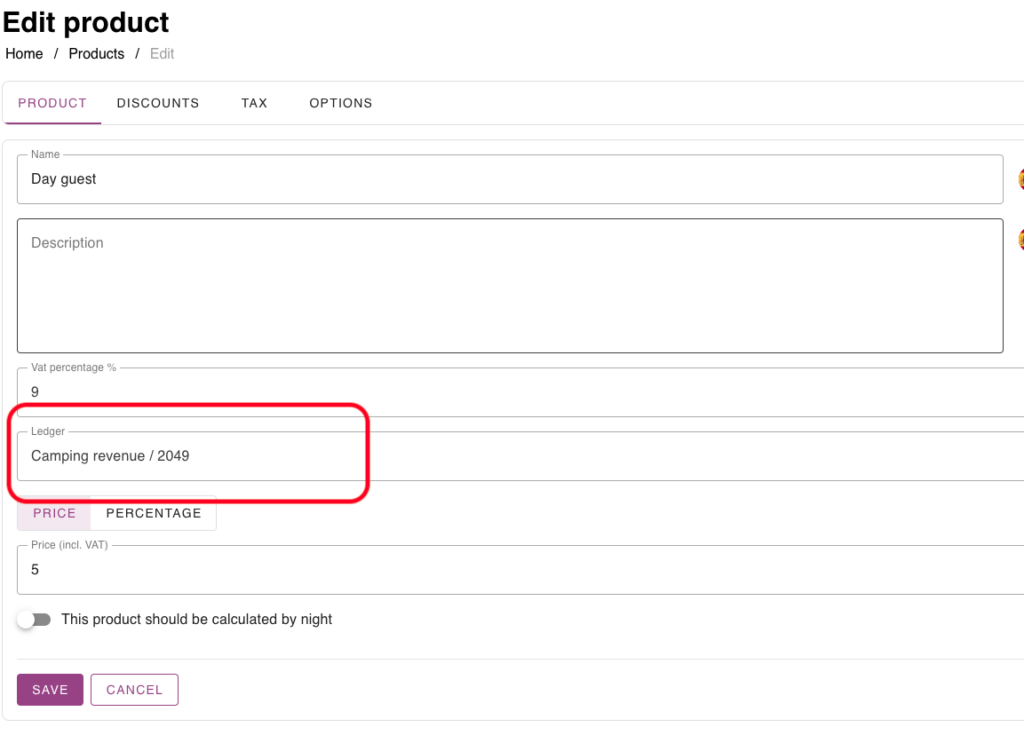Toggle the calculated by night switch

pyautogui.click(x=34, y=620)
